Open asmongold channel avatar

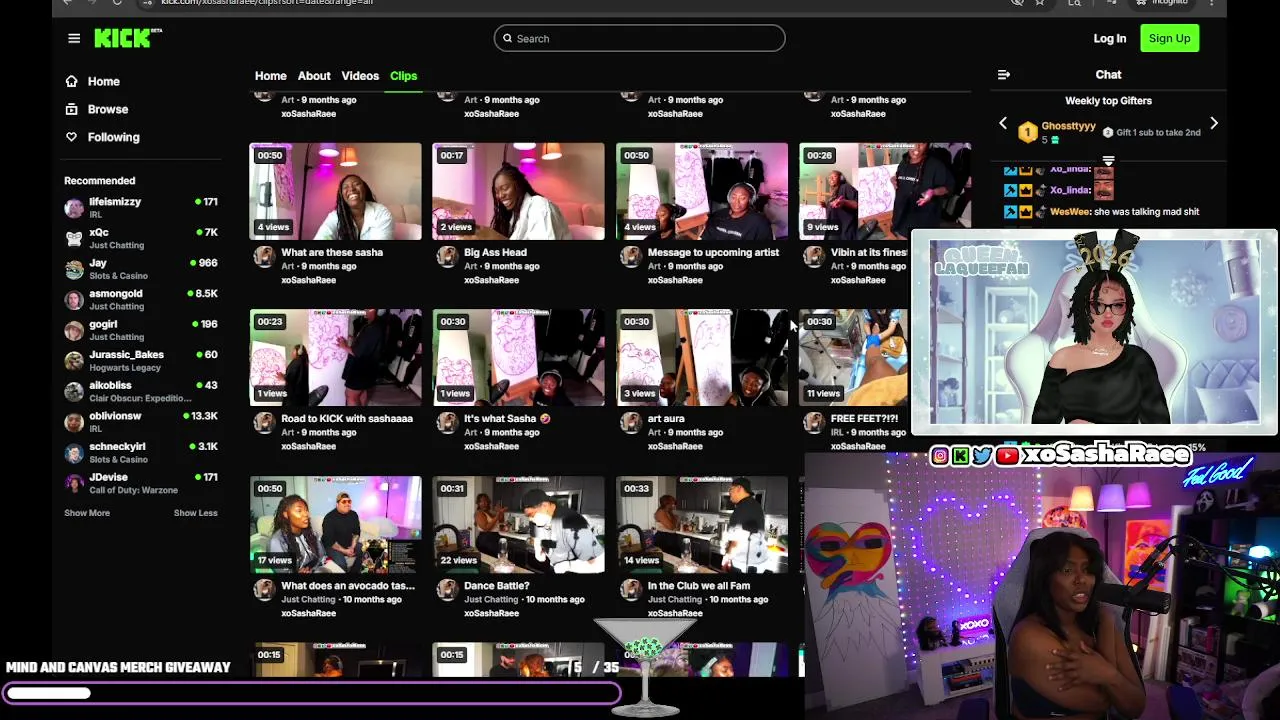74,300
